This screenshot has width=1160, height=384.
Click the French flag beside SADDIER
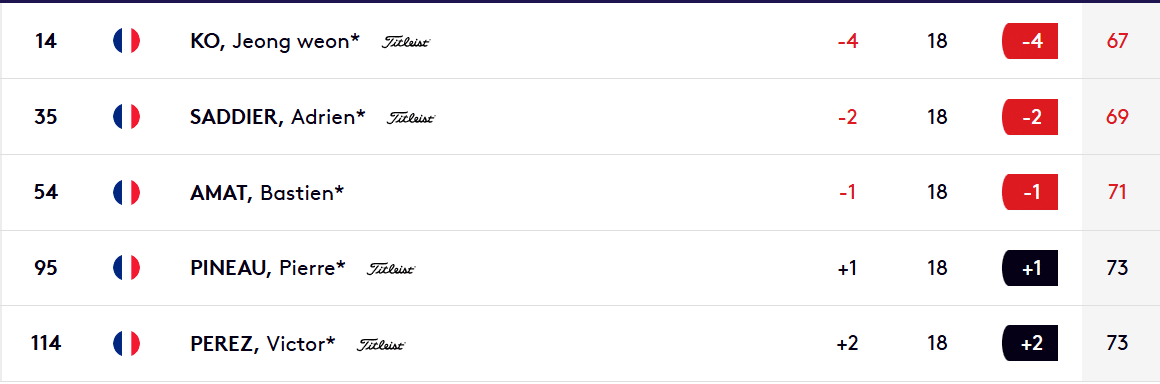coord(127,117)
